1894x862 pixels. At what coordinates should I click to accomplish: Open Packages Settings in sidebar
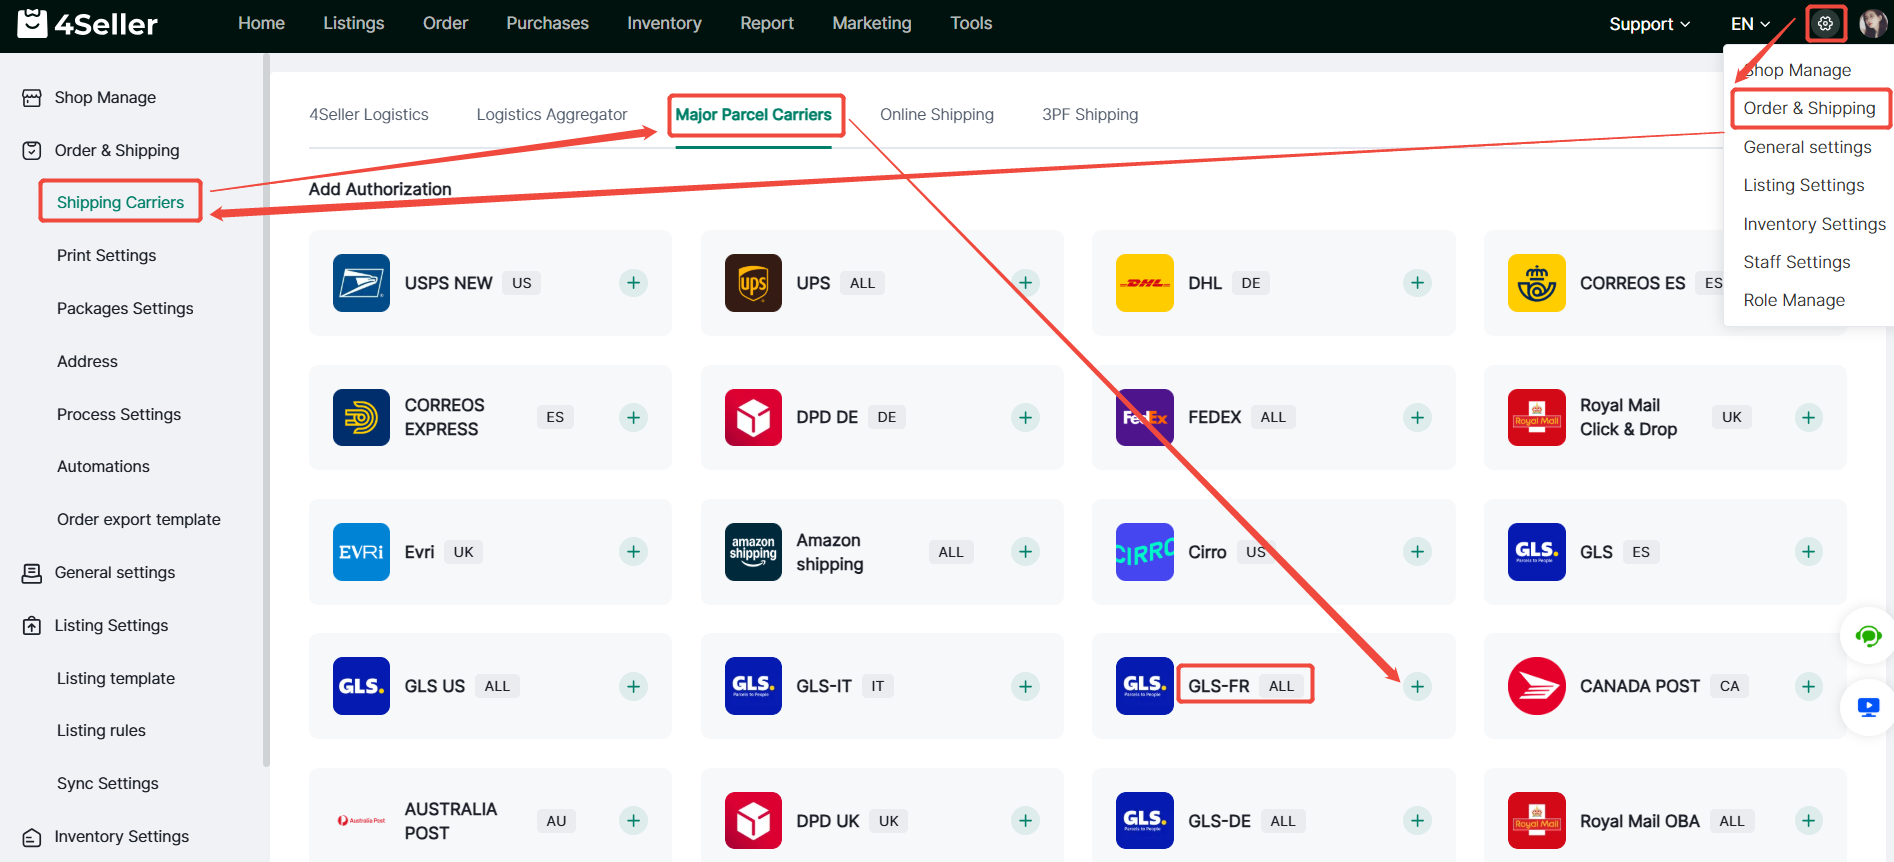(x=125, y=308)
